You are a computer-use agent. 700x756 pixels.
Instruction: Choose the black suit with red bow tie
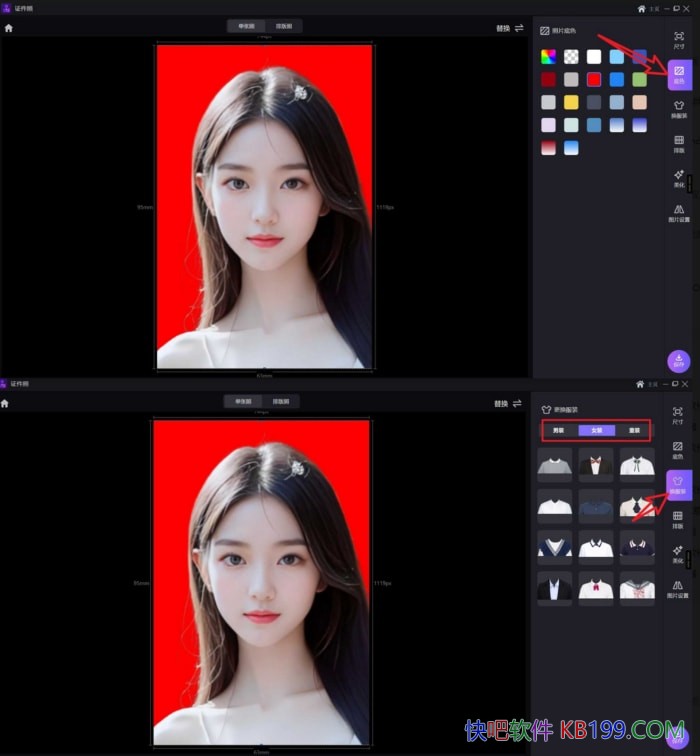(x=596, y=465)
